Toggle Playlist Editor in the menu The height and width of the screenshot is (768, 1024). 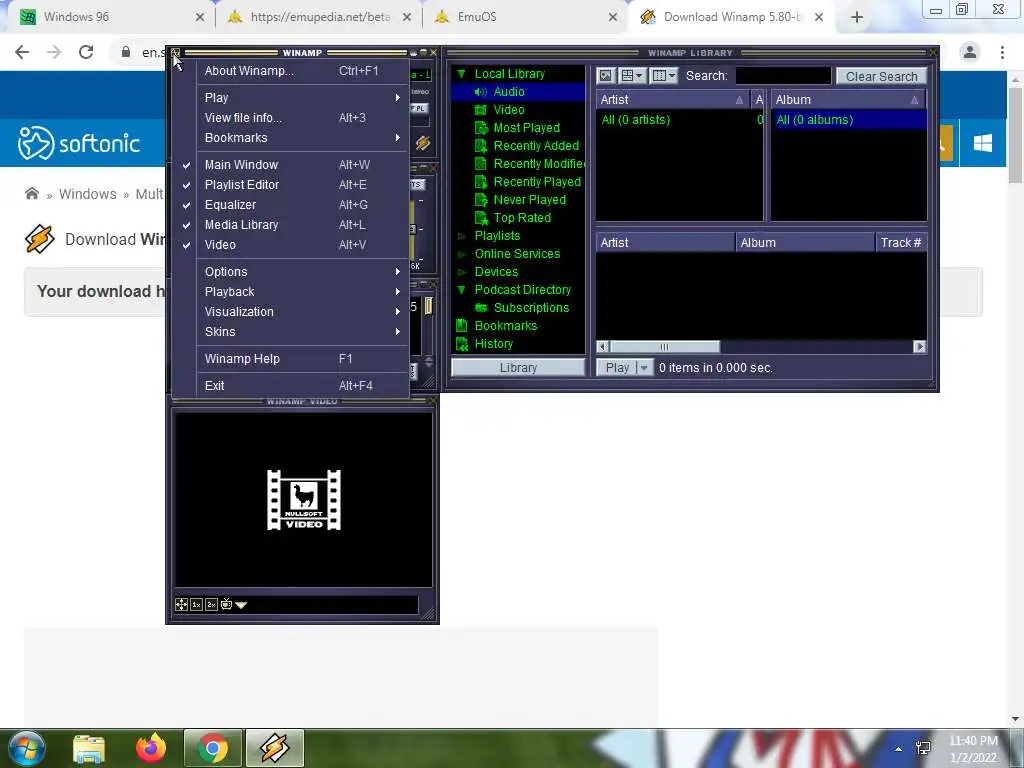291,185
